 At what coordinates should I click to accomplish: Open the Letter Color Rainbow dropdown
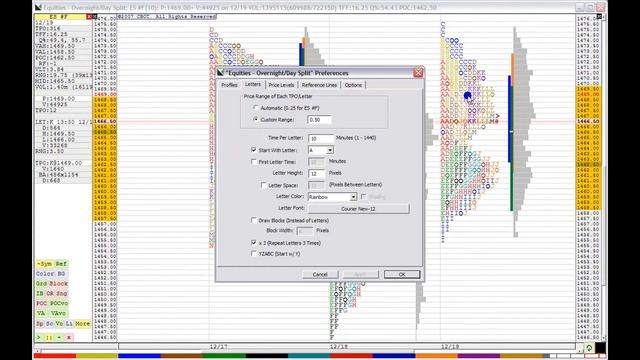pyautogui.click(x=353, y=197)
